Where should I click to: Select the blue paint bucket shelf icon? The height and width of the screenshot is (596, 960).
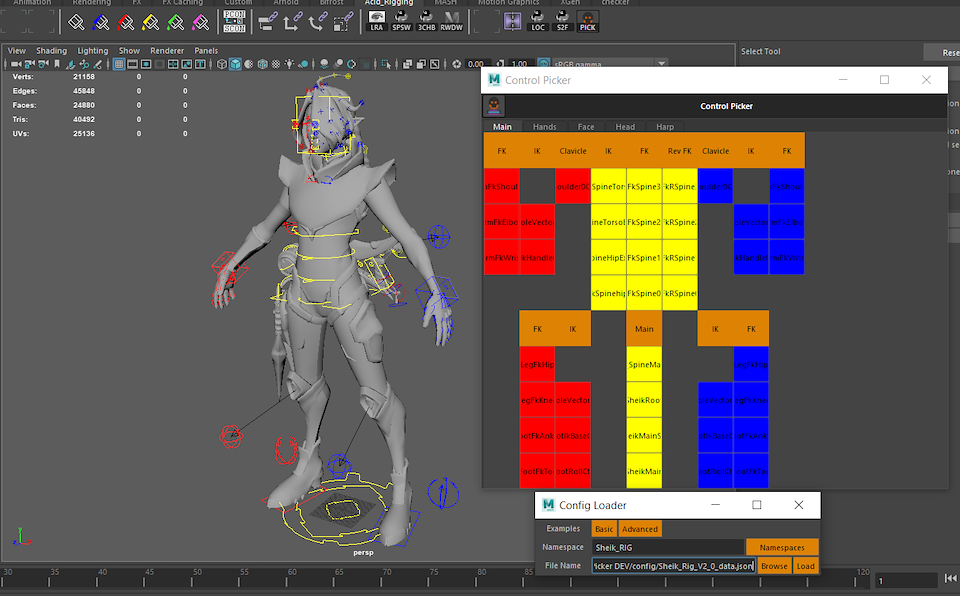tap(102, 21)
